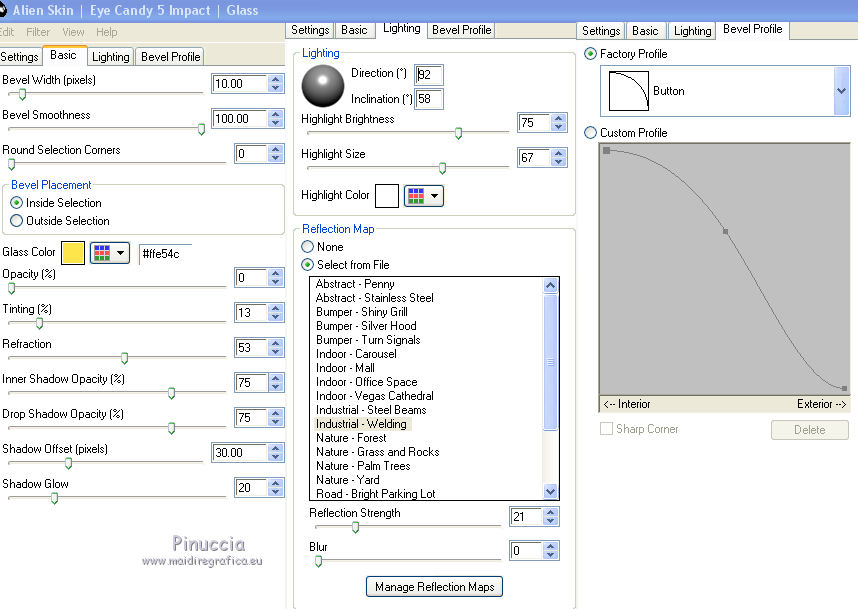Expand the Factory Profile dropdown list
This screenshot has height=609, width=858.
[840, 91]
